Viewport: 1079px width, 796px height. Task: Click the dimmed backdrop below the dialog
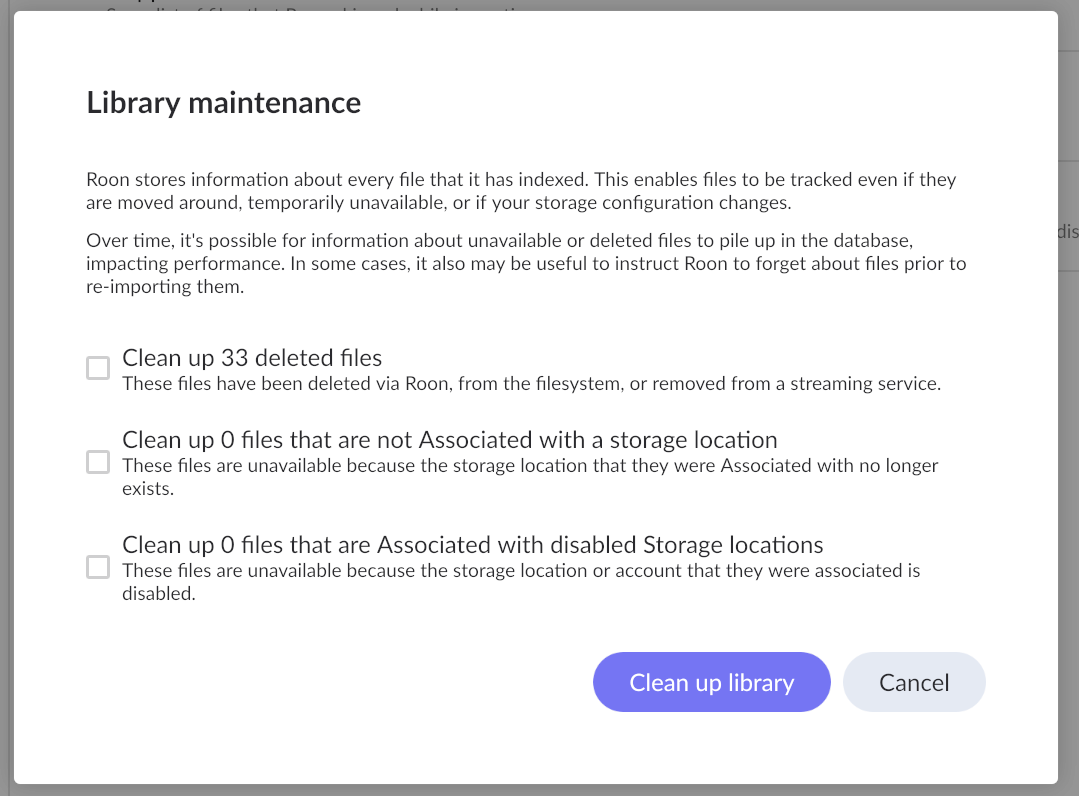click(540, 790)
